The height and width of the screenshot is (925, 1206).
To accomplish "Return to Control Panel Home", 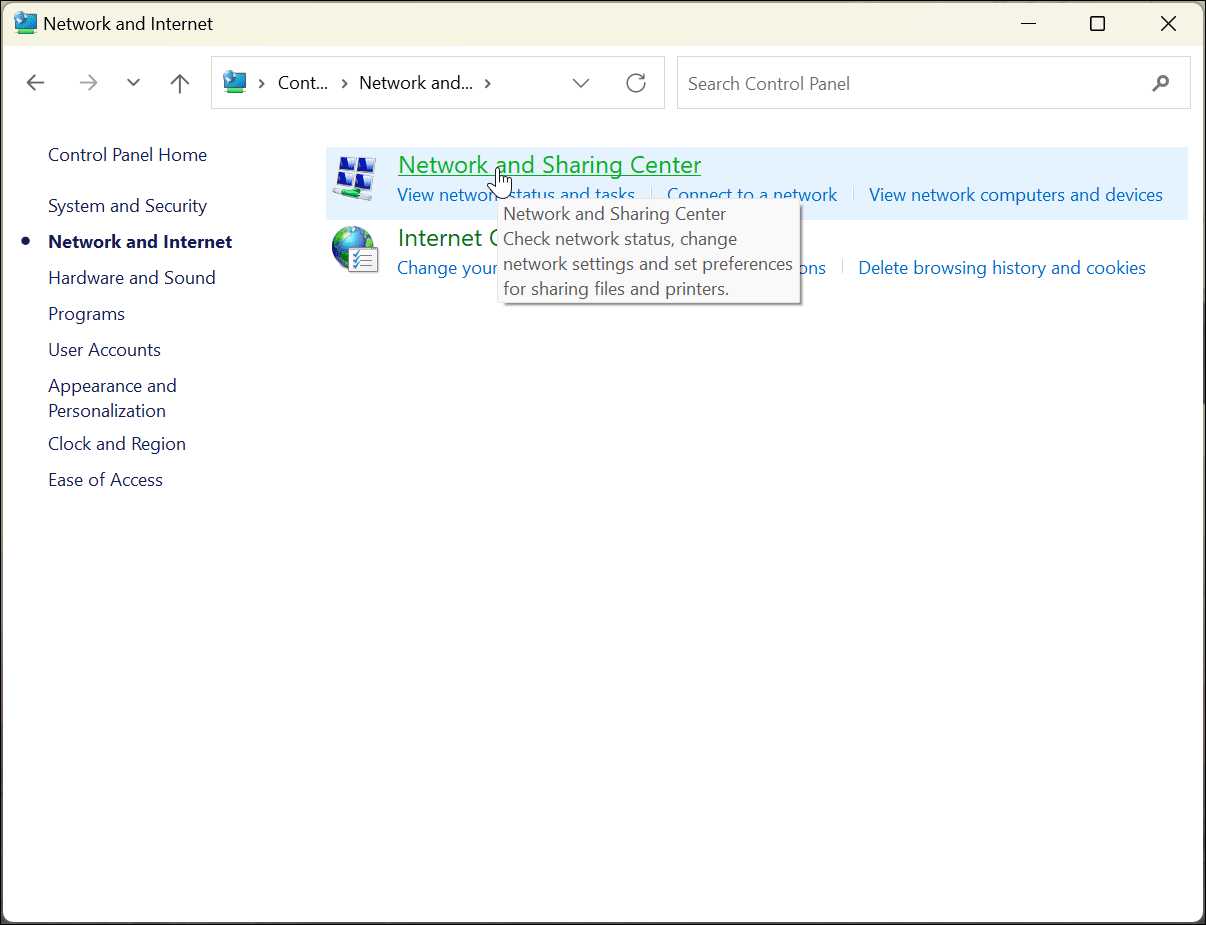I will pyautogui.click(x=127, y=154).
